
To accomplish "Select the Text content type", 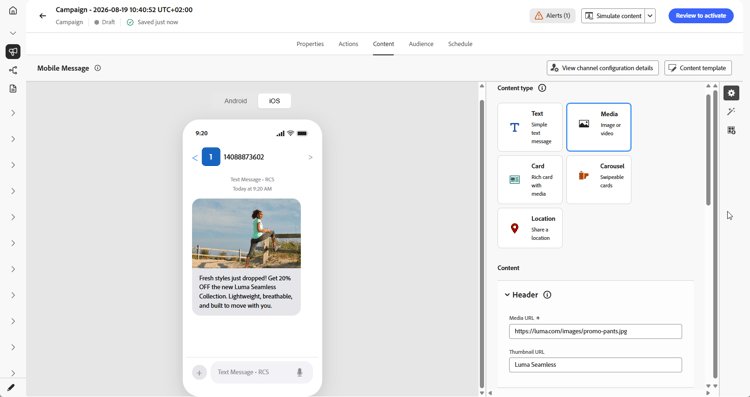I will 530,127.
